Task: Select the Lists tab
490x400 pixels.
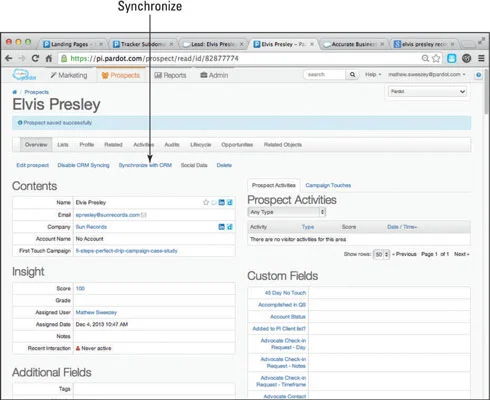Action: coord(63,145)
